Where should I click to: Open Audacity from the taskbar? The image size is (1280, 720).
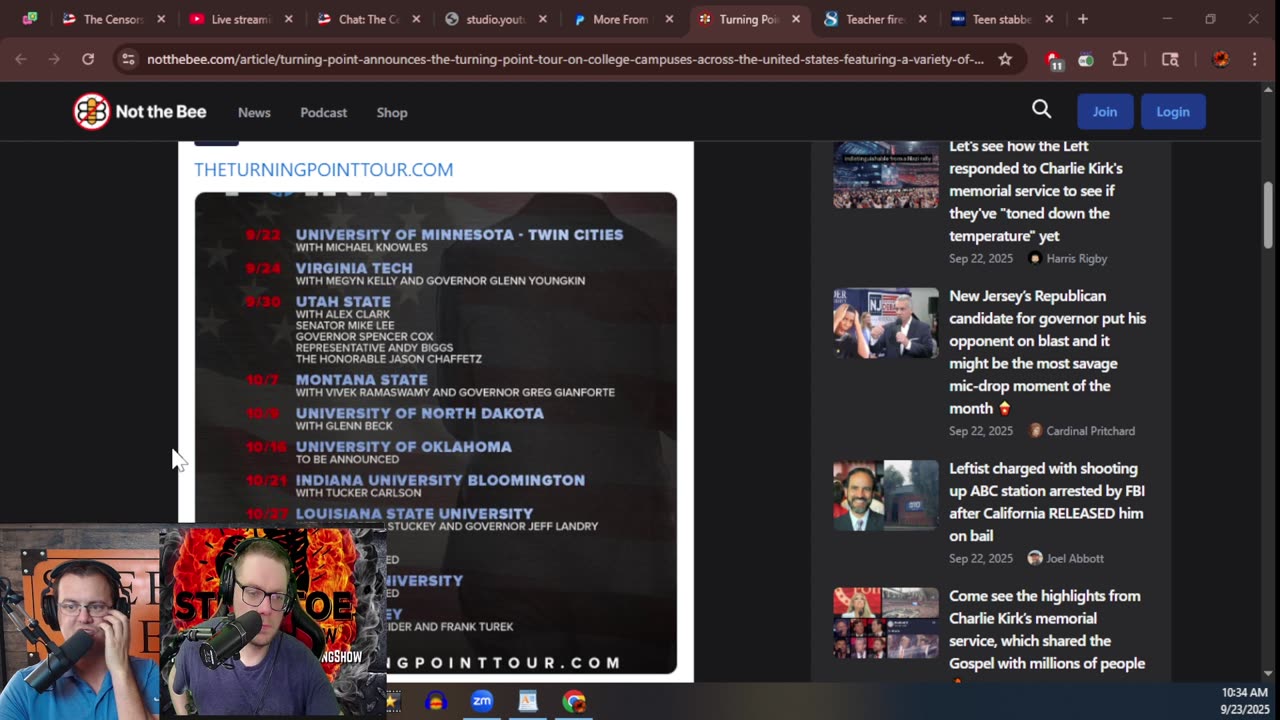pyautogui.click(x=435, y=701)
